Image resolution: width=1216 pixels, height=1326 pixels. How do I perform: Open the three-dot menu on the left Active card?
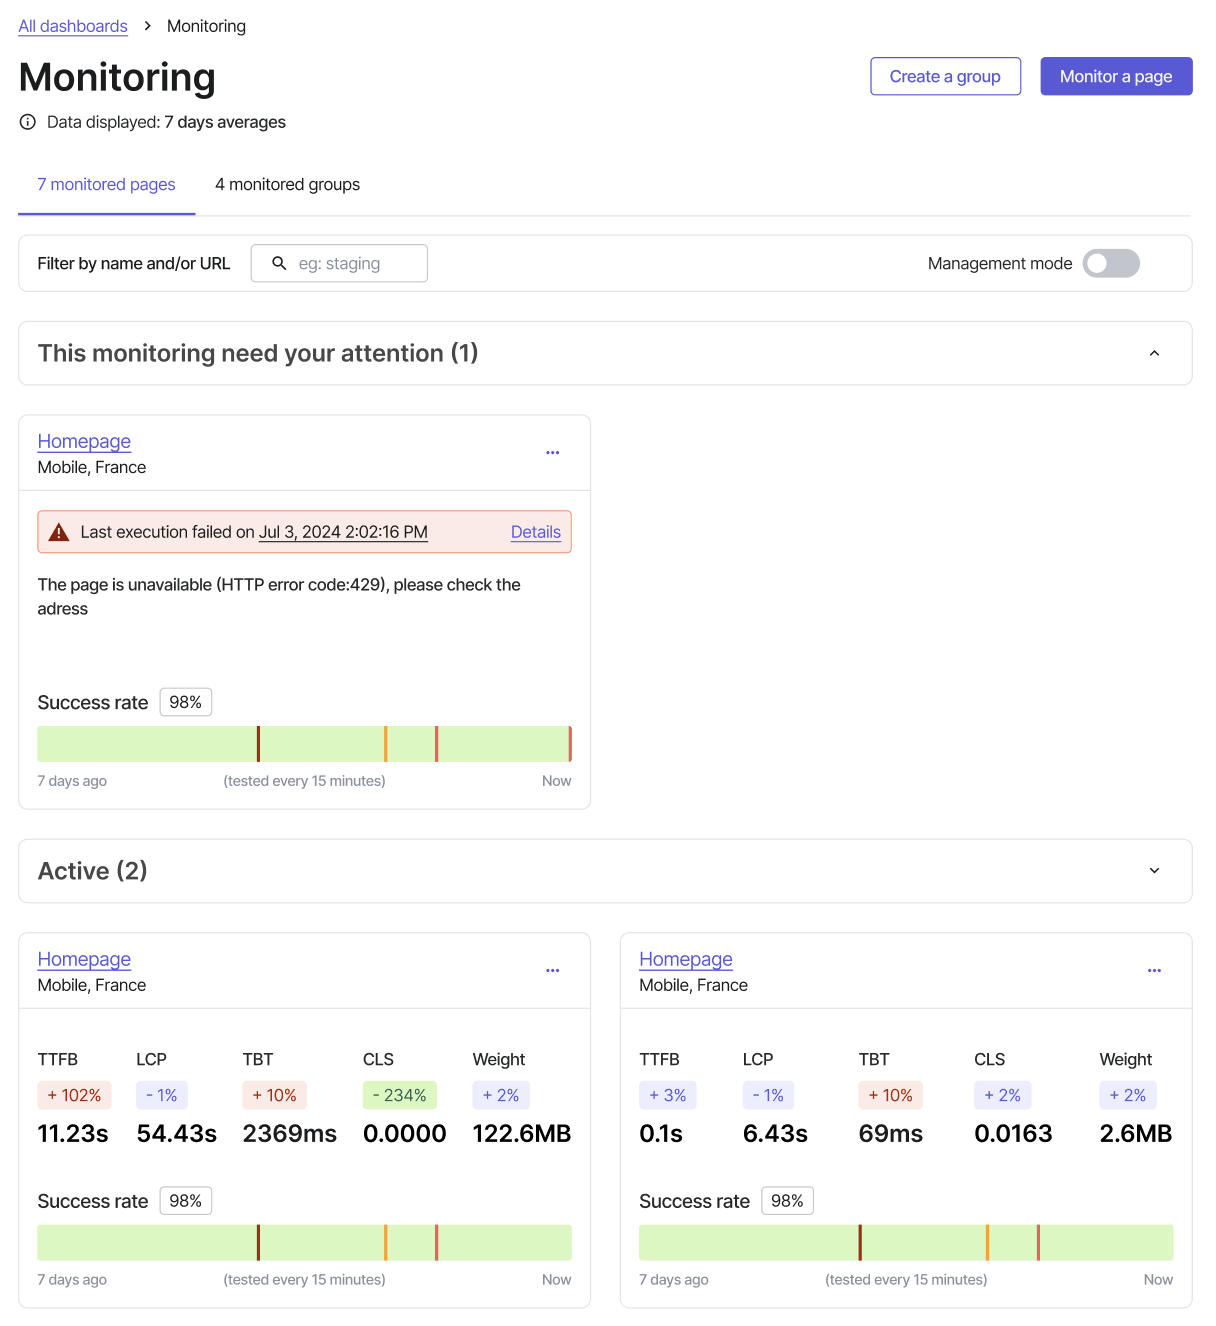[552, 970]
